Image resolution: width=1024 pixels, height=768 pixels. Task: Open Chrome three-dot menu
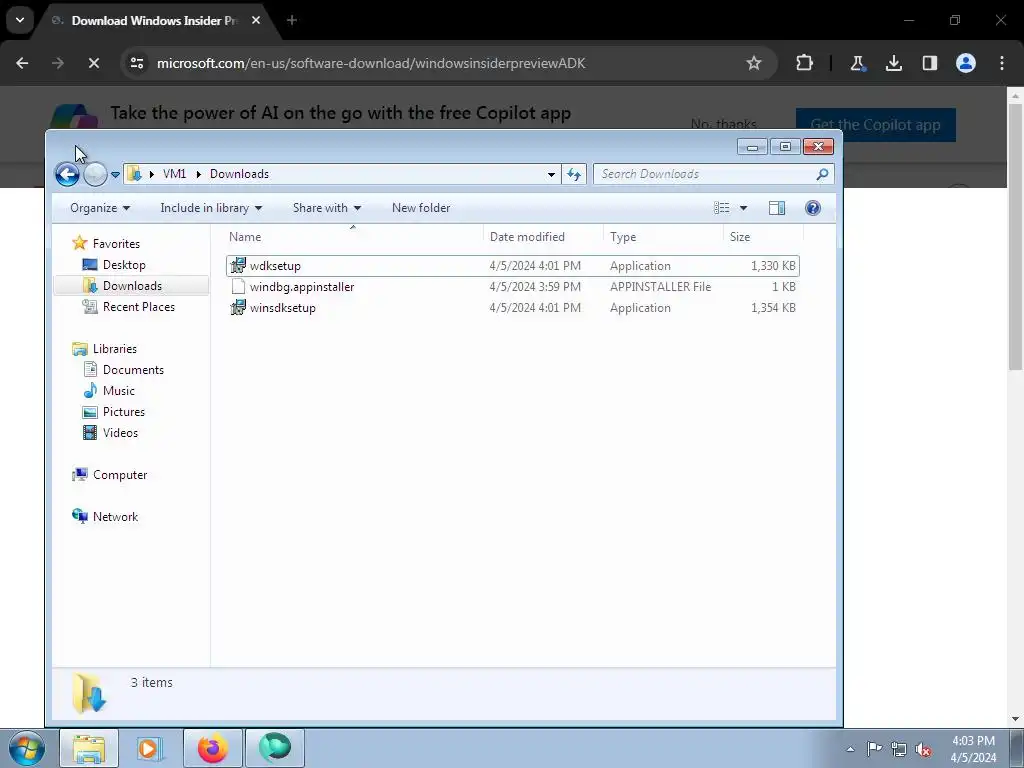[x=1002, y=63]
